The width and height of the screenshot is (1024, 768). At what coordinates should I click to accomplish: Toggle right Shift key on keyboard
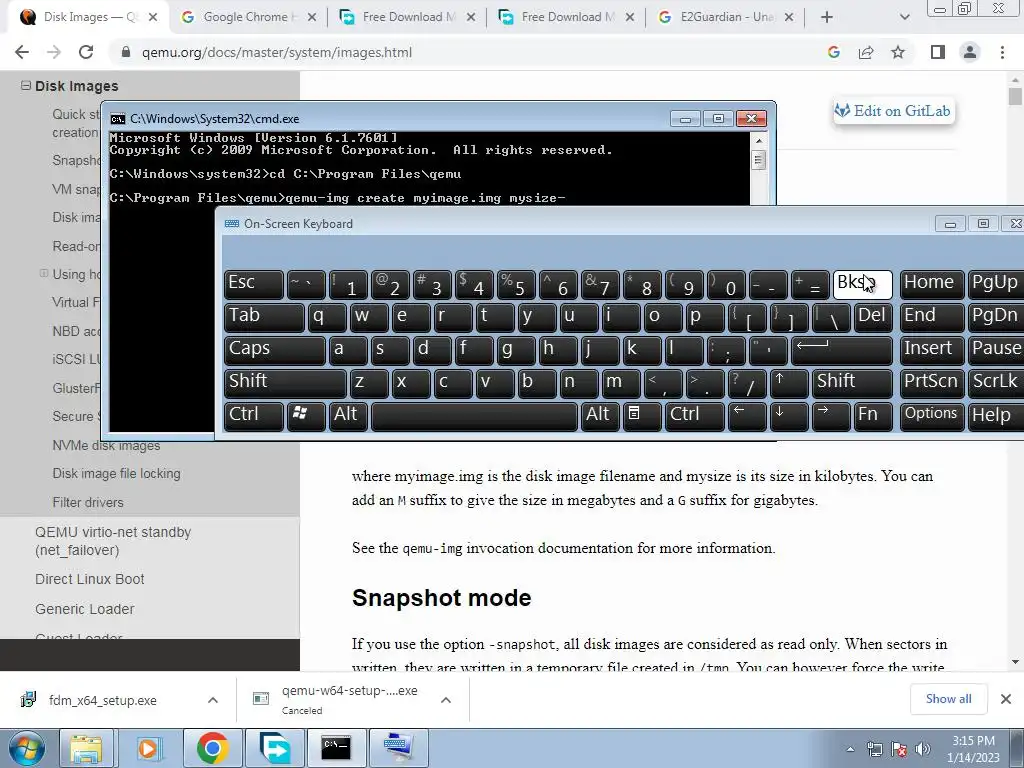pyautogui.click(x=852, y=383)
